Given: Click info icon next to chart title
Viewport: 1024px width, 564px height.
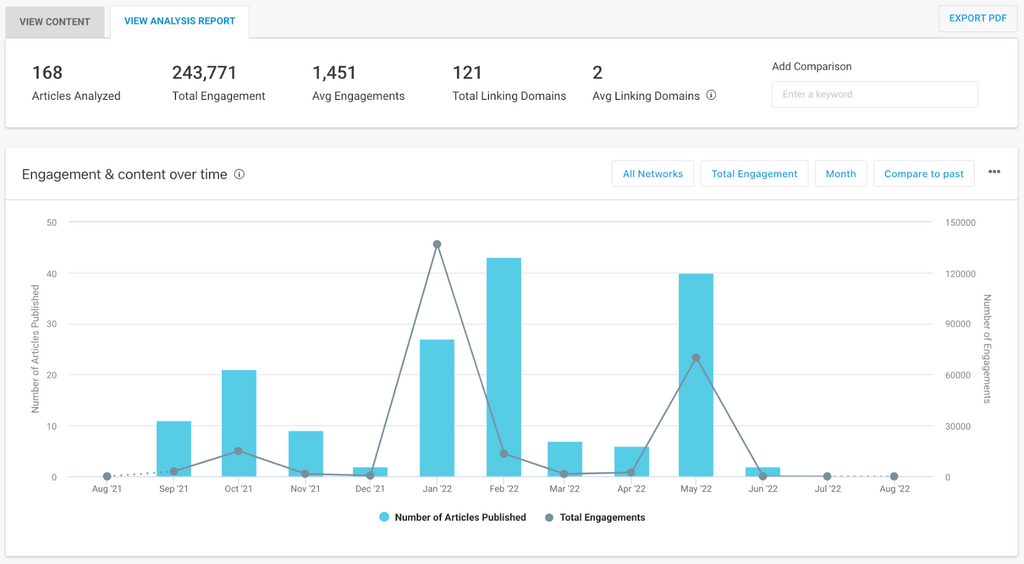Looking at the screenshot, I should tap(239, 174).
